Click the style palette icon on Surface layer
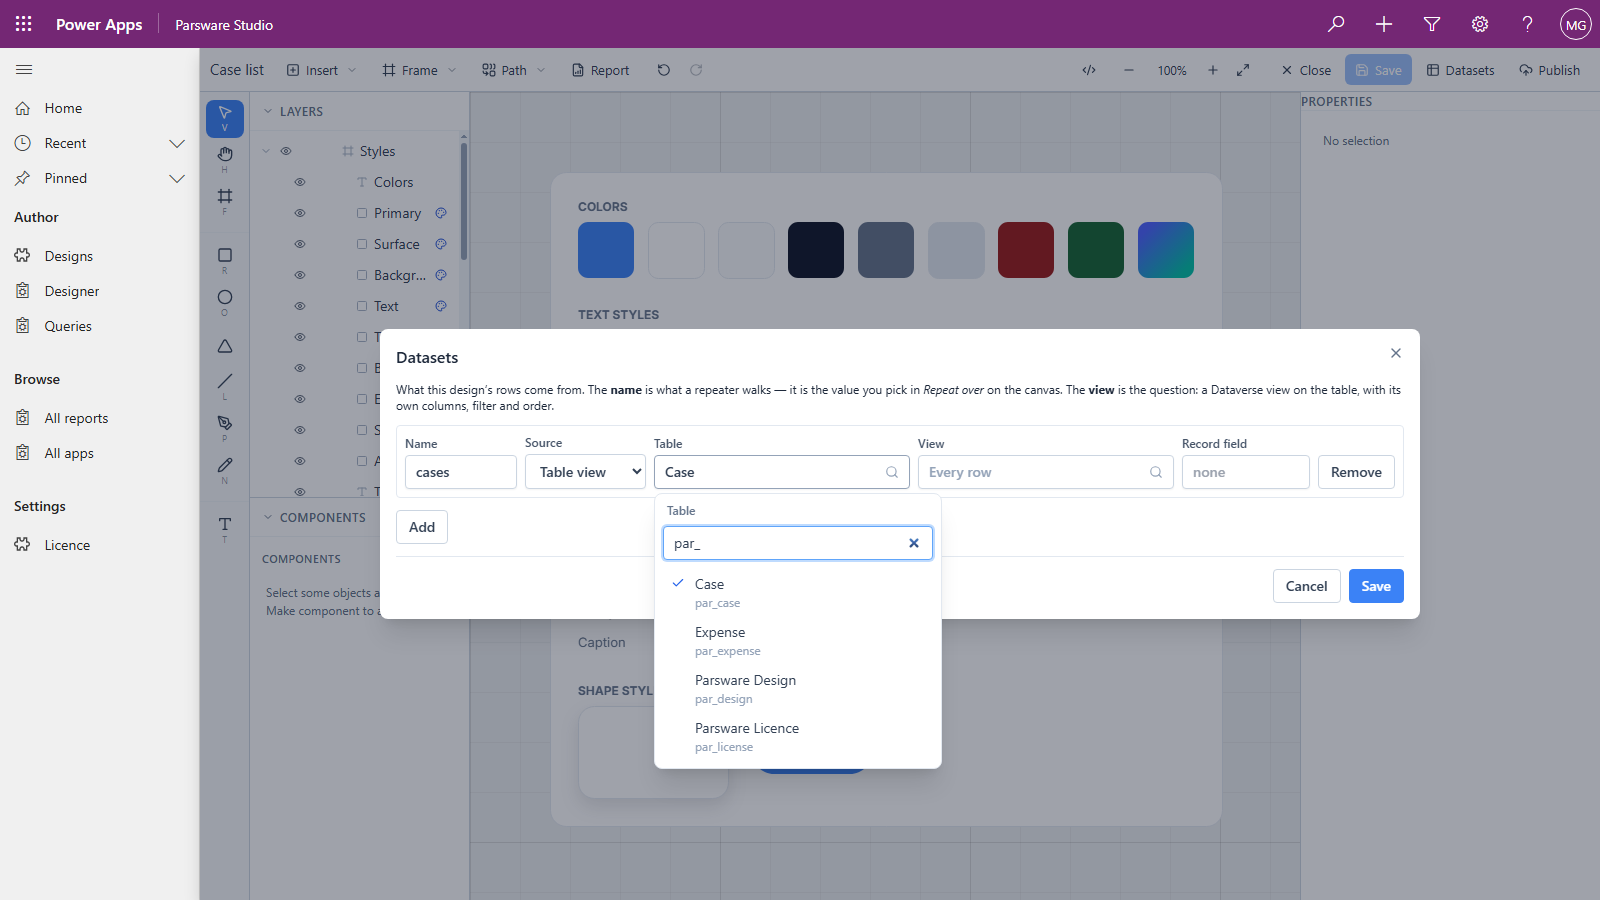1600x900 pixels. [441, 244]
